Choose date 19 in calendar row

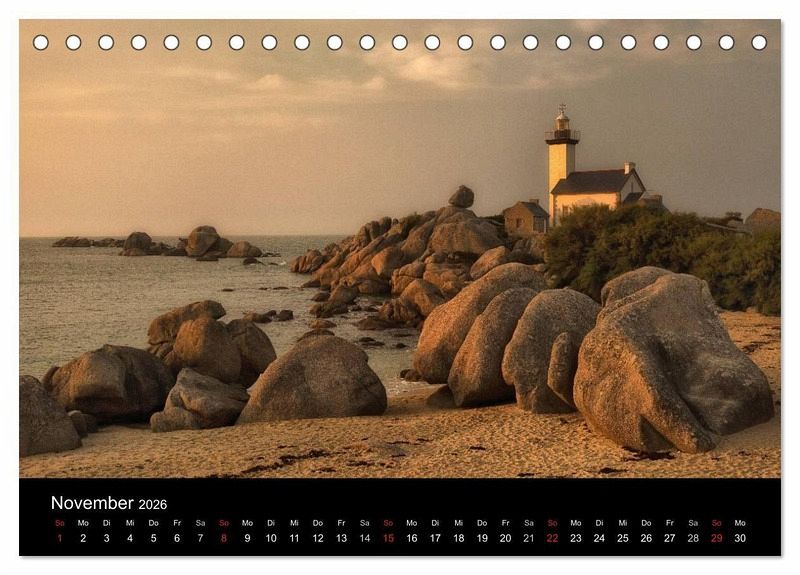[482, 538]
